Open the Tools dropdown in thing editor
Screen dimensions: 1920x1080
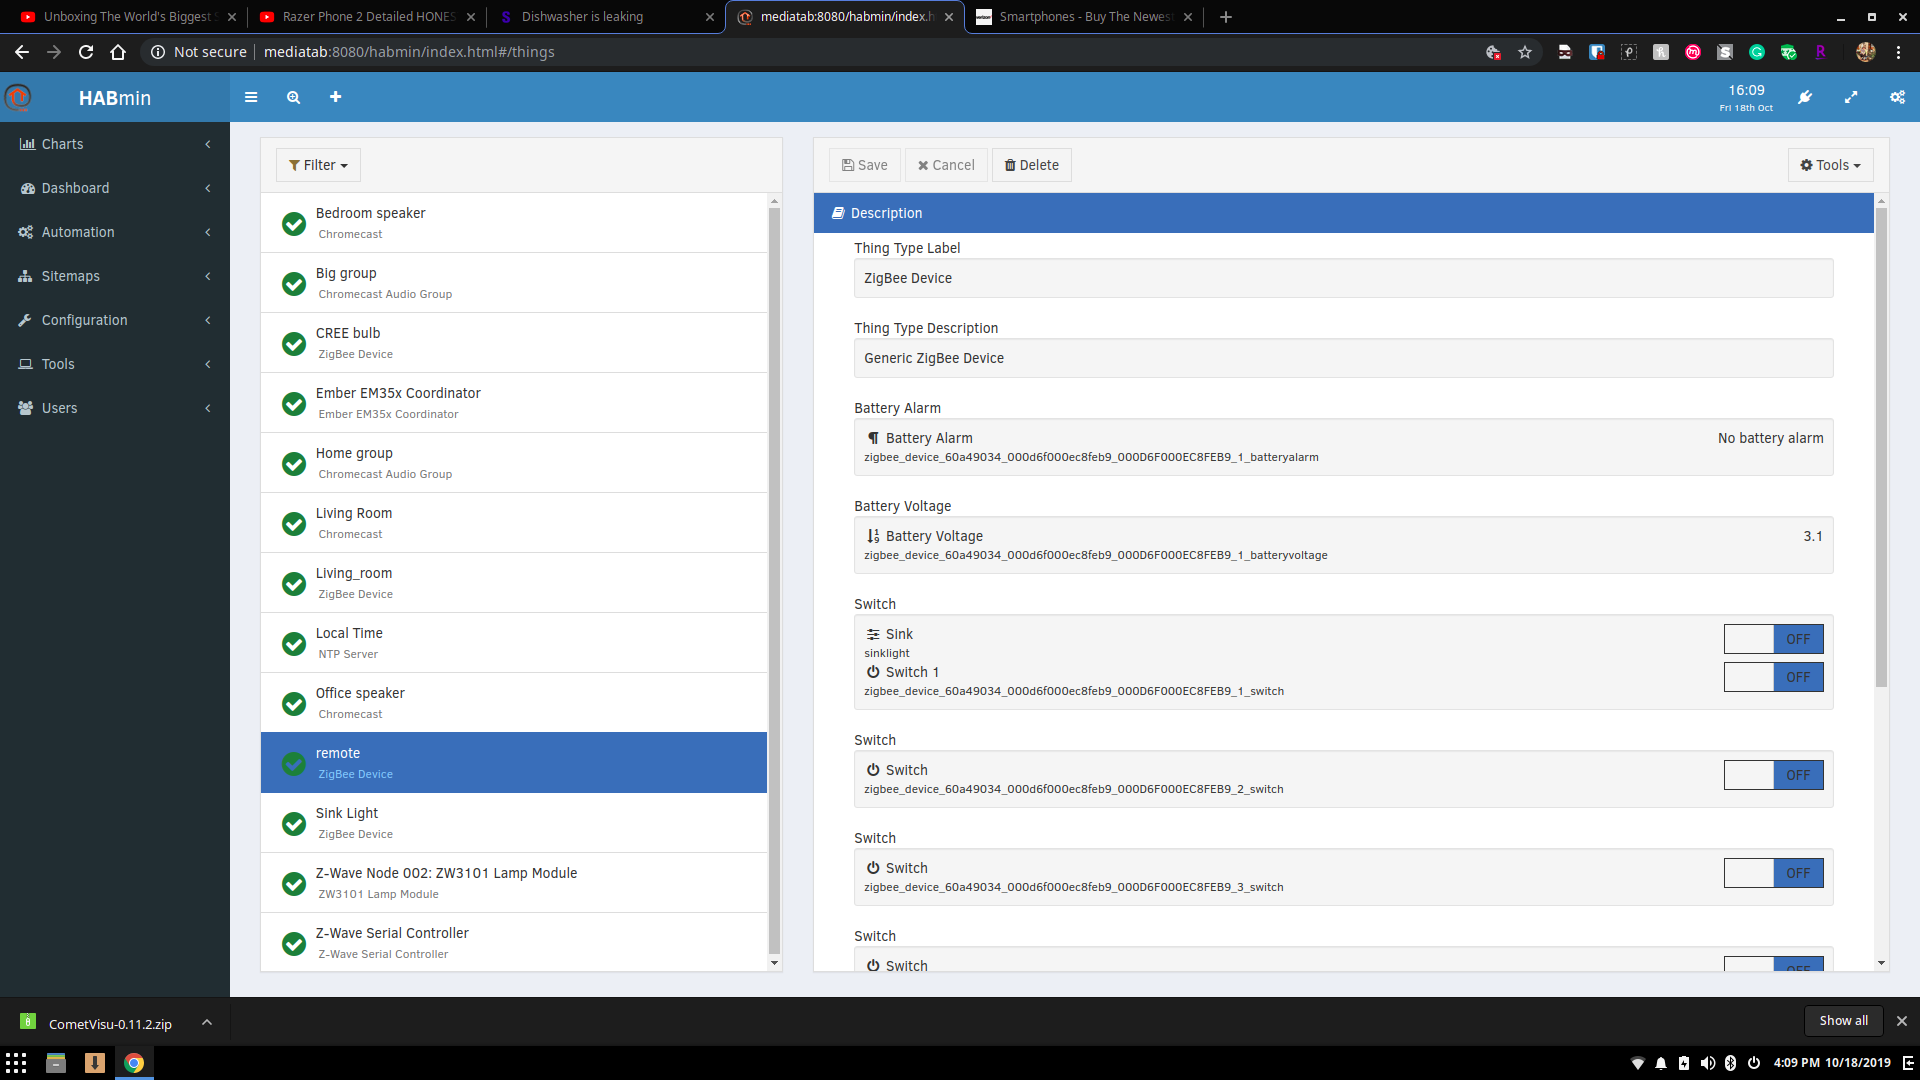pos(1830,165)
